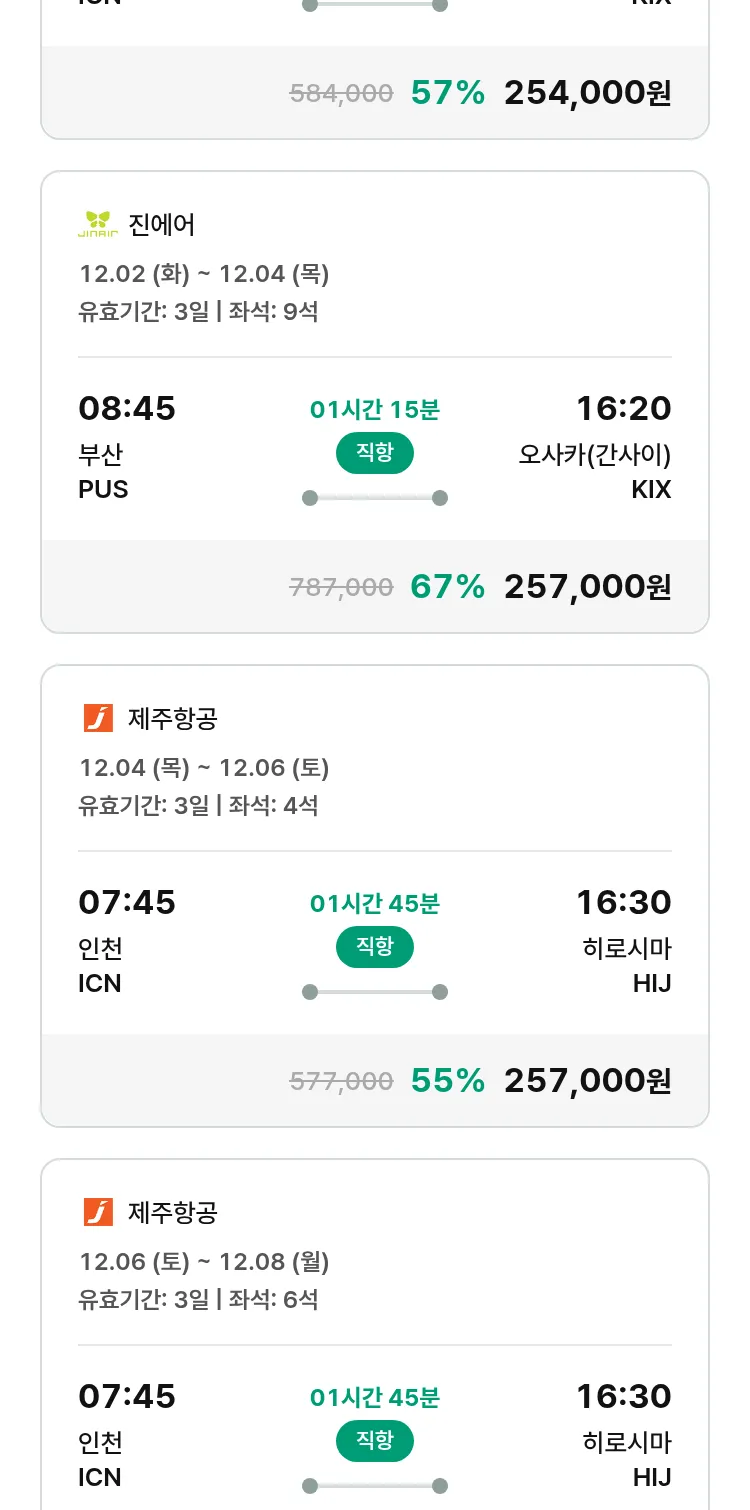Click route line under 01시간 15분 duration

(375, 498)
